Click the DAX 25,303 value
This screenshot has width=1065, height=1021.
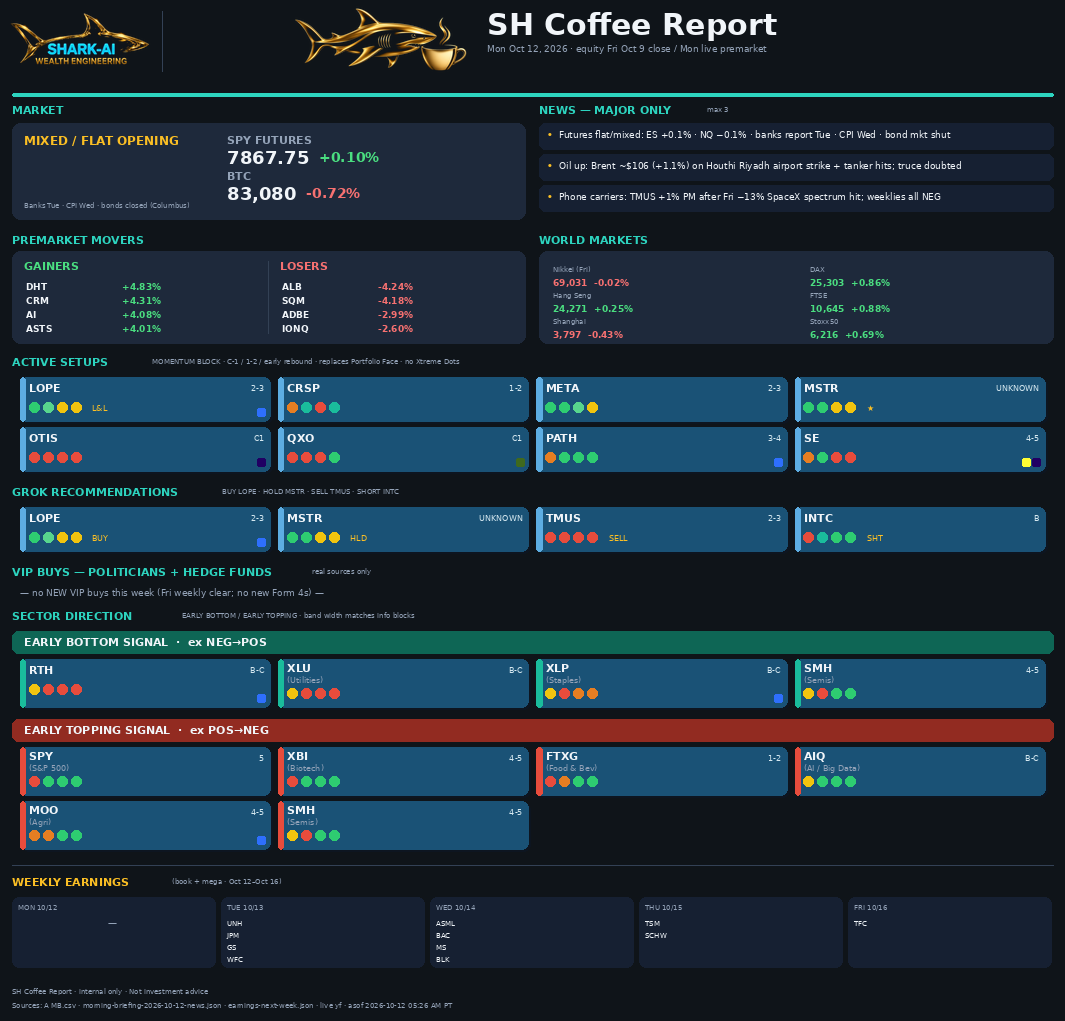pyautogui.click(x=827, y=283)
